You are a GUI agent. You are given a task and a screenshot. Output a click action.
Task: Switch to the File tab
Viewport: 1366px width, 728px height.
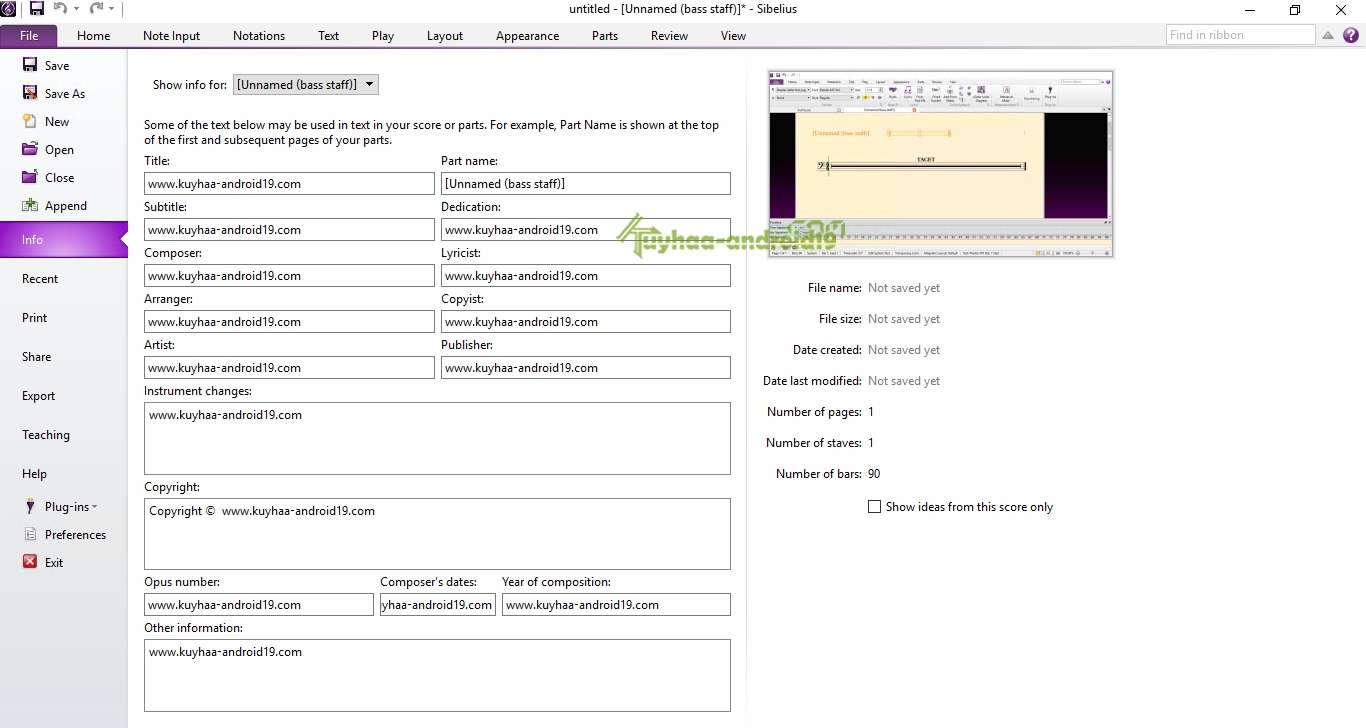29,36
